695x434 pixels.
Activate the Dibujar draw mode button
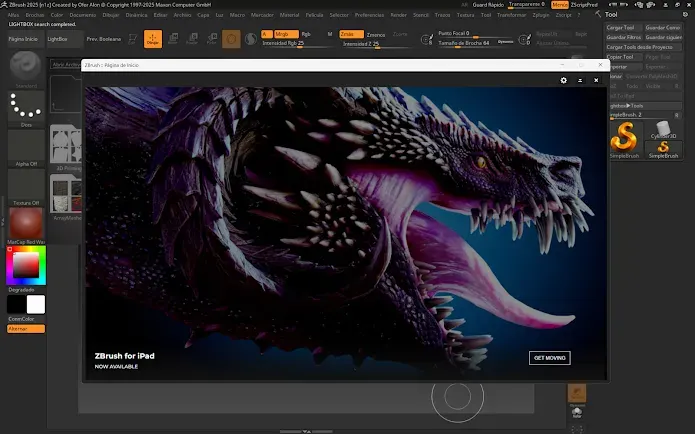pyautogui.click(x=153, y=39)
